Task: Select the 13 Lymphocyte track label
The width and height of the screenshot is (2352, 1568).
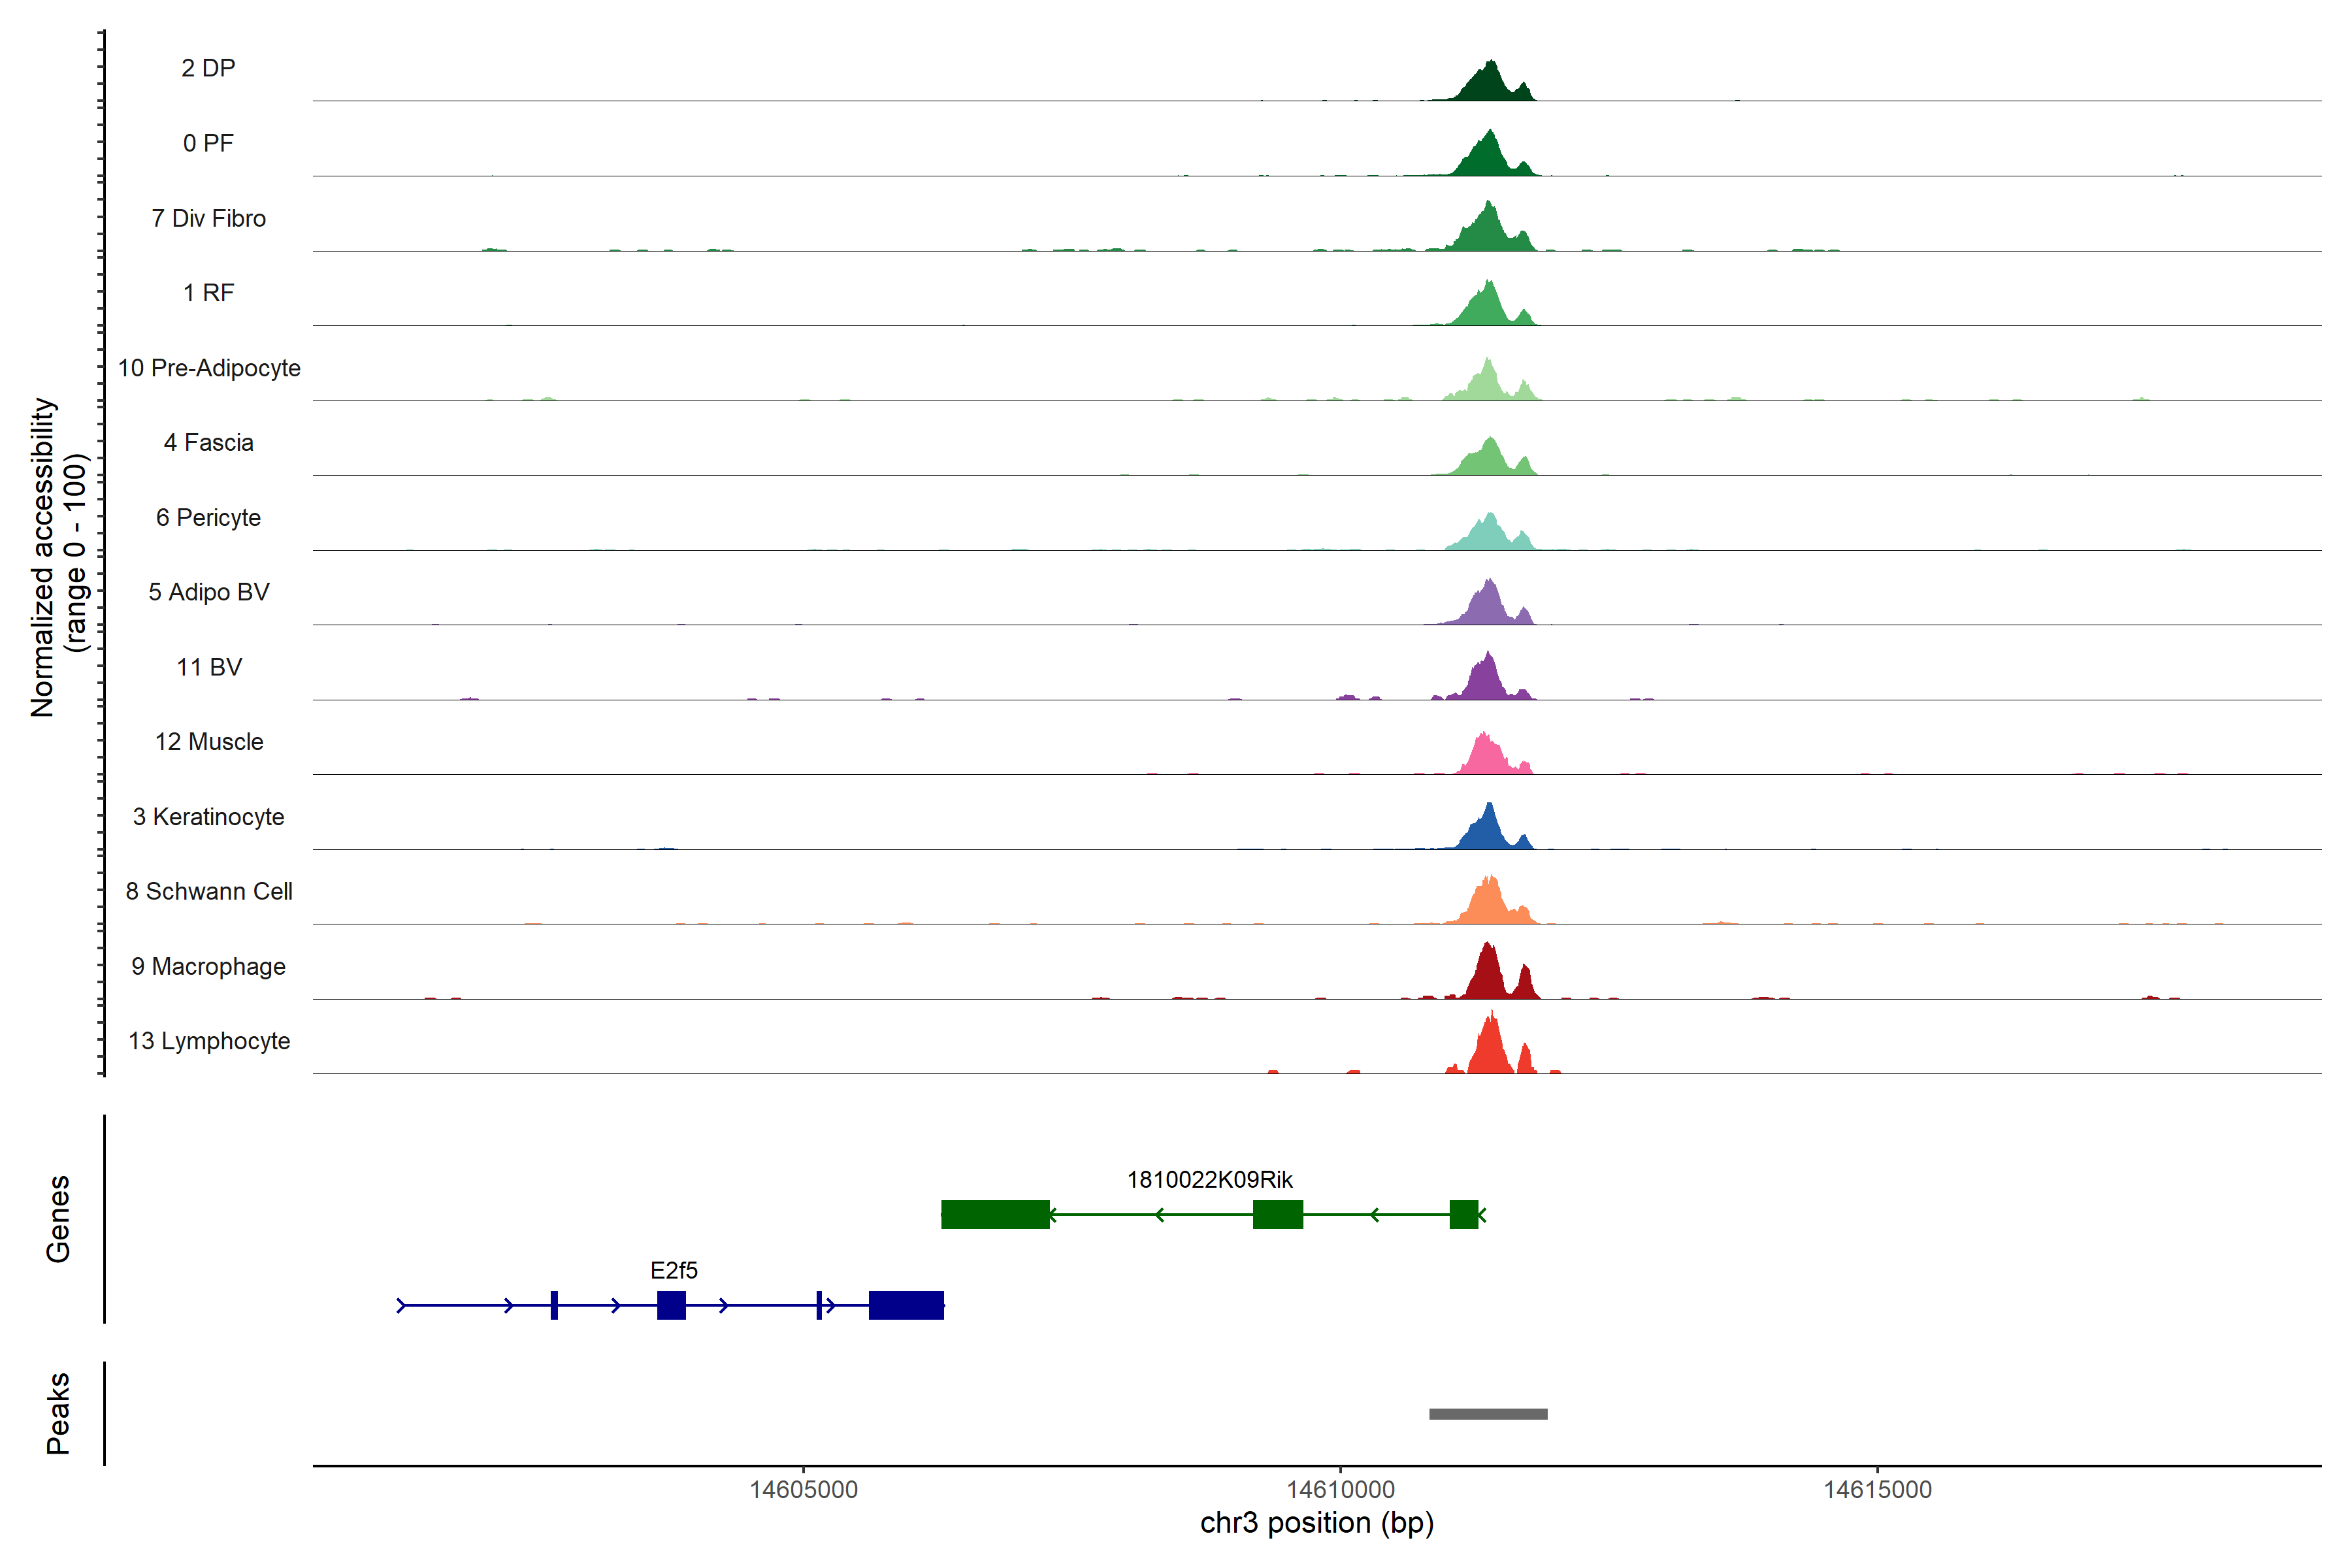Action: point(209,1041)
